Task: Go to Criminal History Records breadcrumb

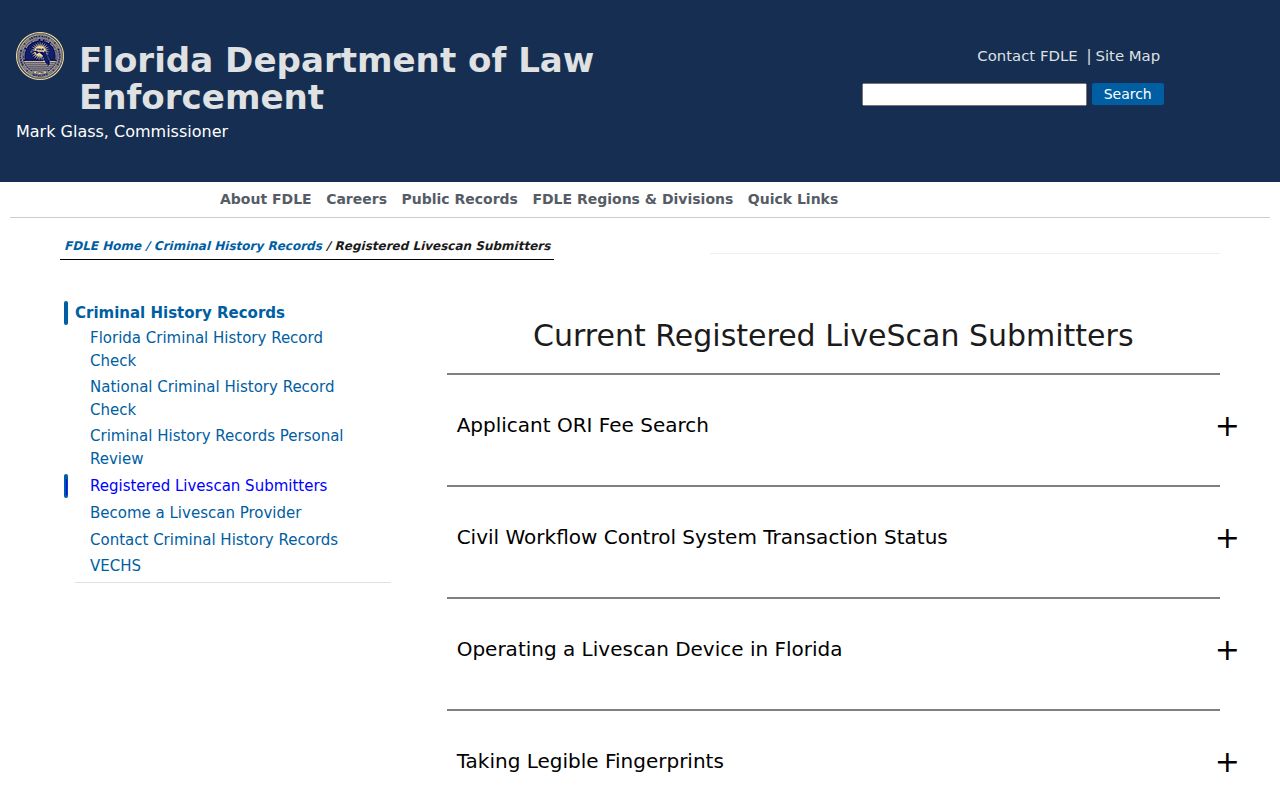Action: point(238,245)
